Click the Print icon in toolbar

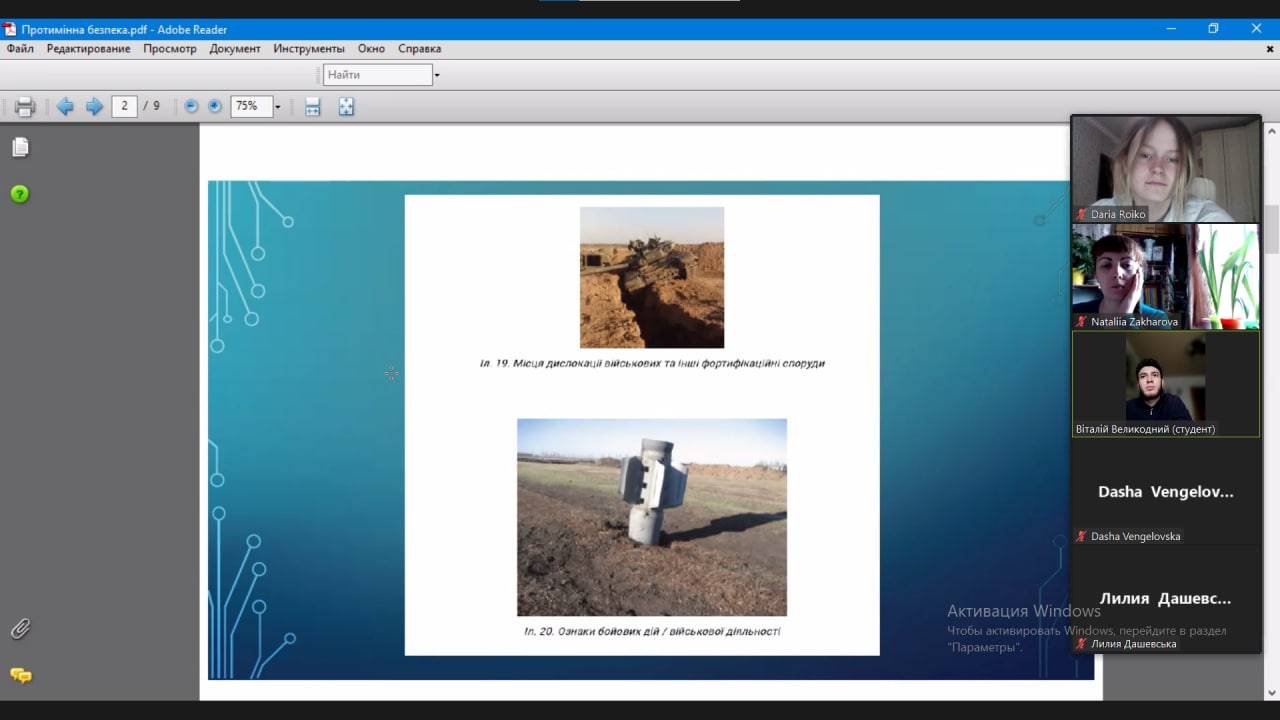(25, 107)
